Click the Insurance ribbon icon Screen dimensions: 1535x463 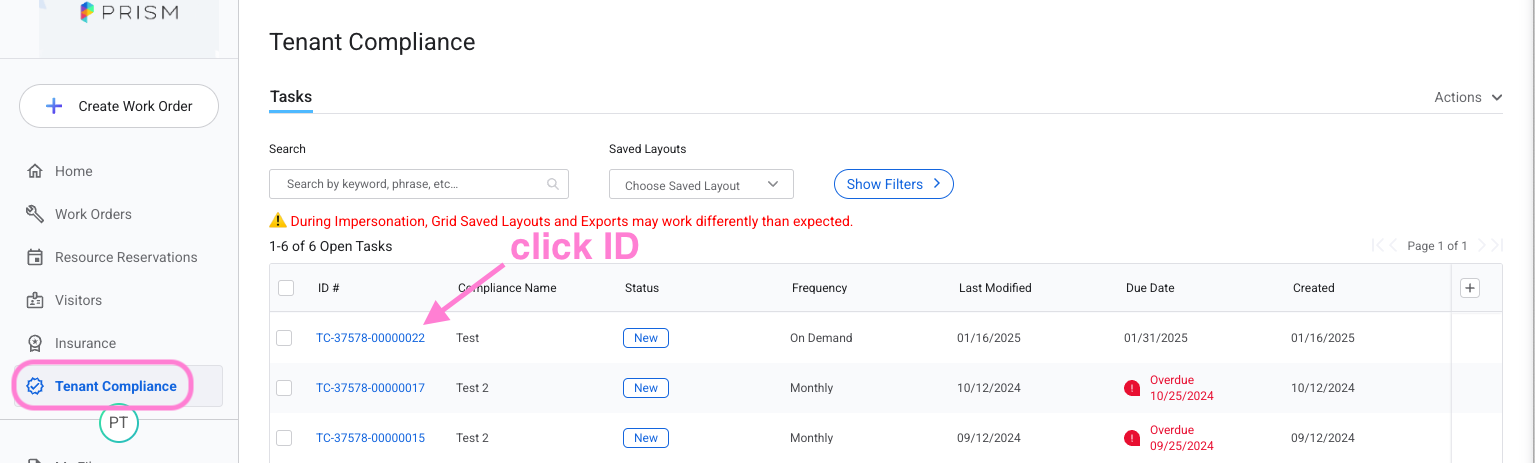click(x=35, y=343)
